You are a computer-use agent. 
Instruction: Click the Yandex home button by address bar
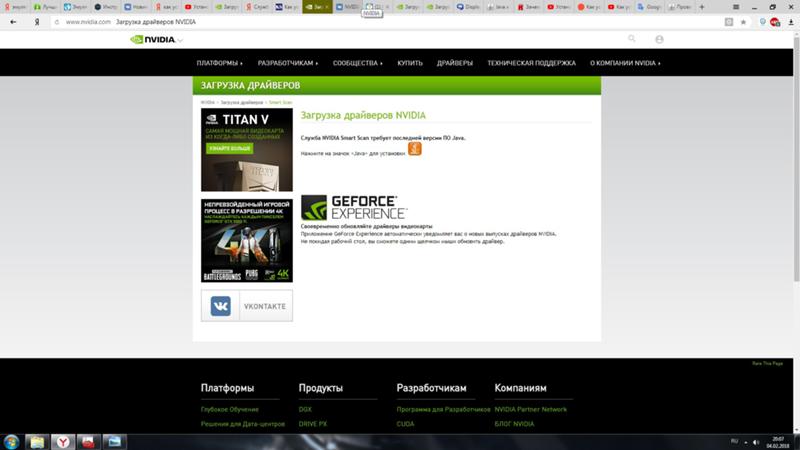(37, 22)
